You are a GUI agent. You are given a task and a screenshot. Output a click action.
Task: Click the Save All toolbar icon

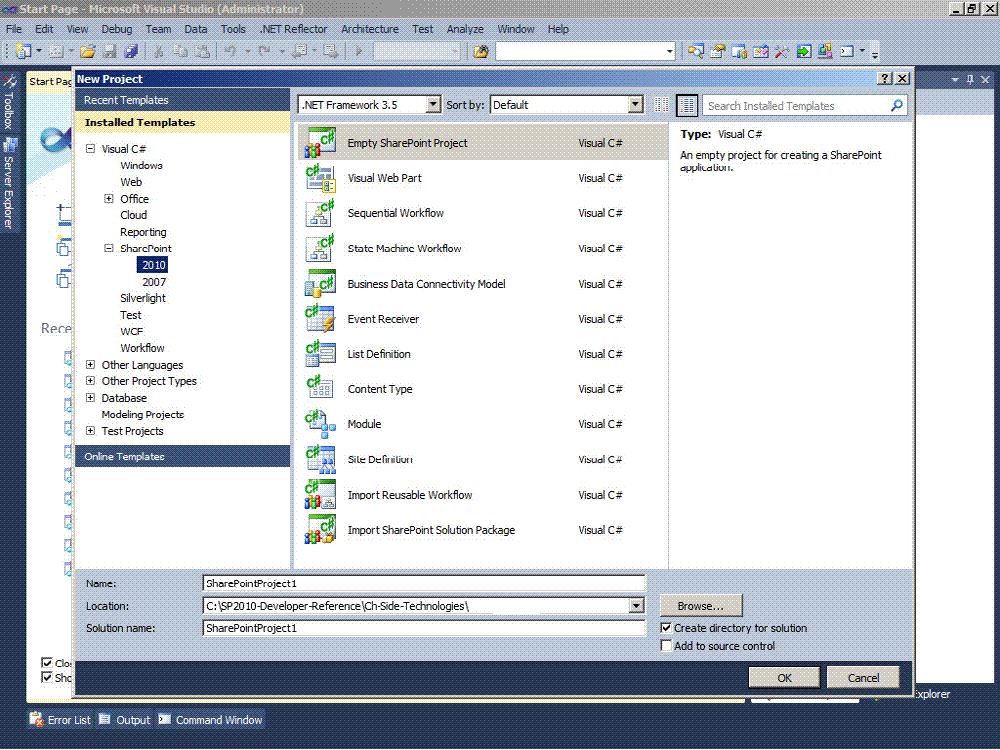coord(131,51)
